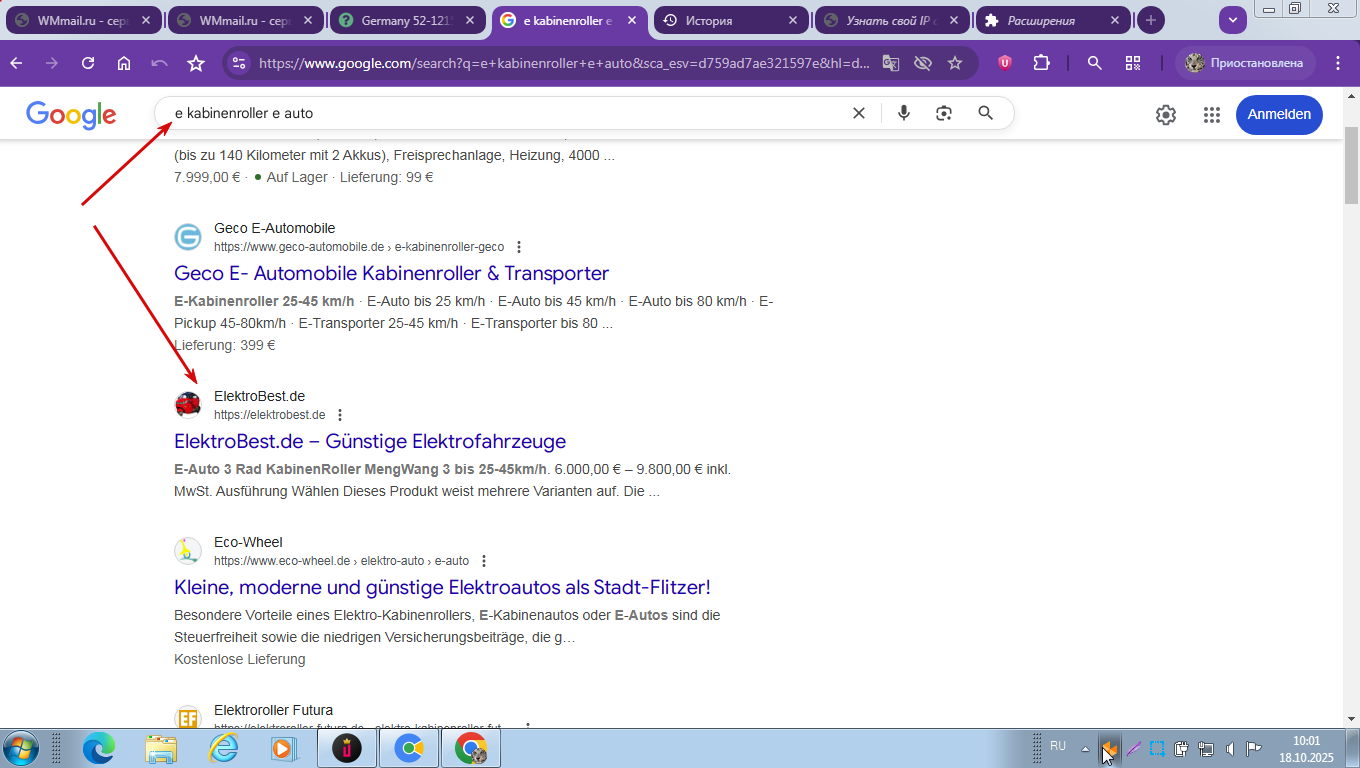Viewport: 1360px width, 768px height.
Task: Click the crossed-out eye icon in address bar
Action: (922, 63)
